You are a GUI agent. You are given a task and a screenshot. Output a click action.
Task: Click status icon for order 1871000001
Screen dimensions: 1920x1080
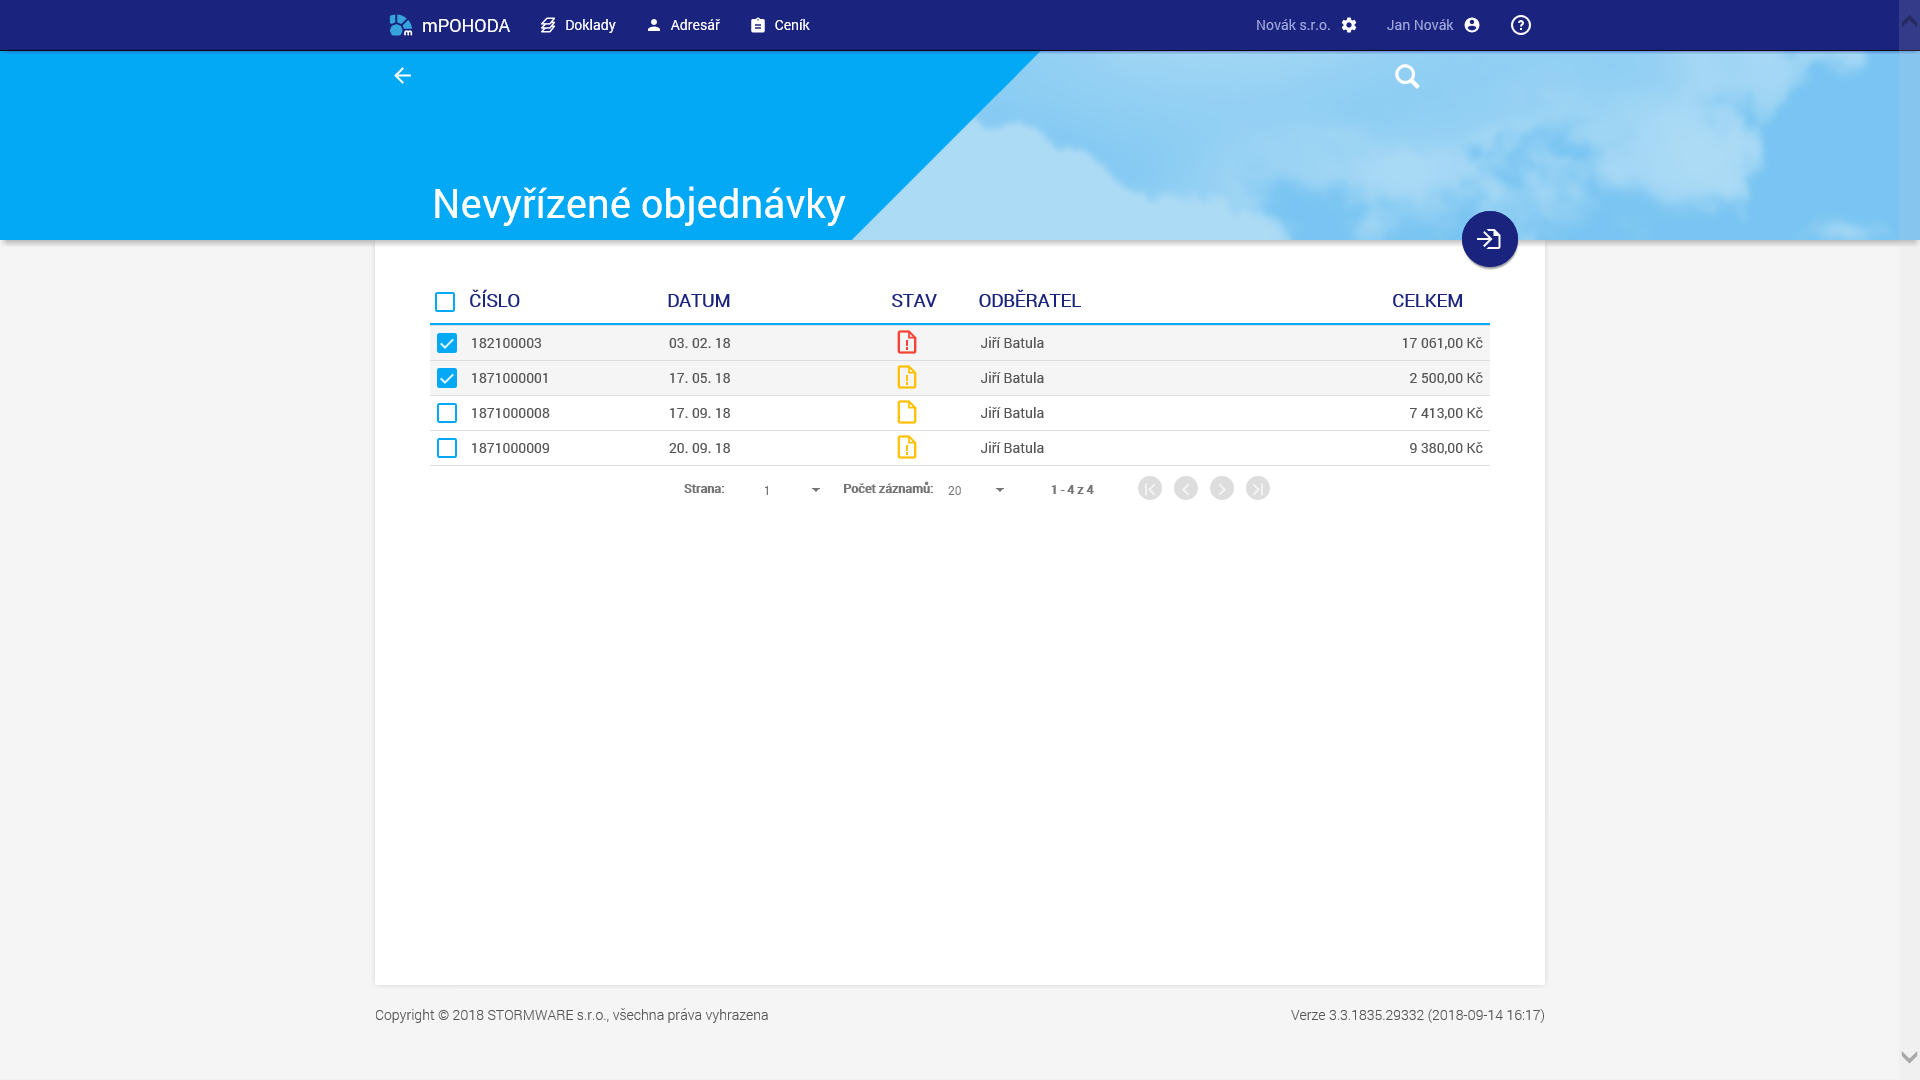[907, 377]
